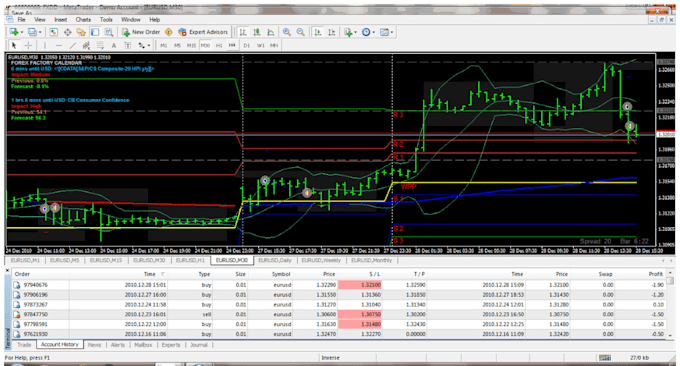Expand the New Chart dropdown arrow
Image resolution: width=680 pixels, height=366 pixels.
click(21, 33)
